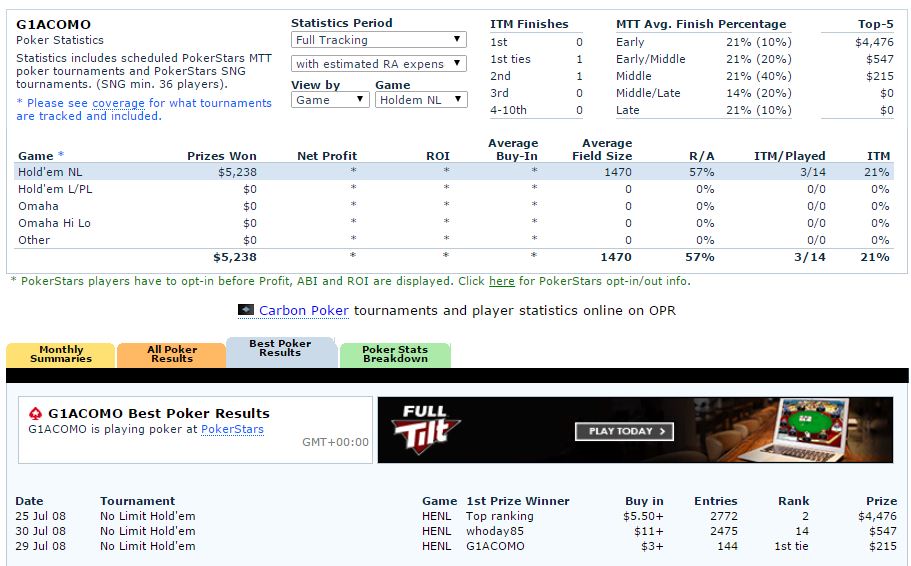This screenshot has width=911, height=566.
Task: Expand the estimated RA expenses dropdown
Action: (x=379, y=64)
